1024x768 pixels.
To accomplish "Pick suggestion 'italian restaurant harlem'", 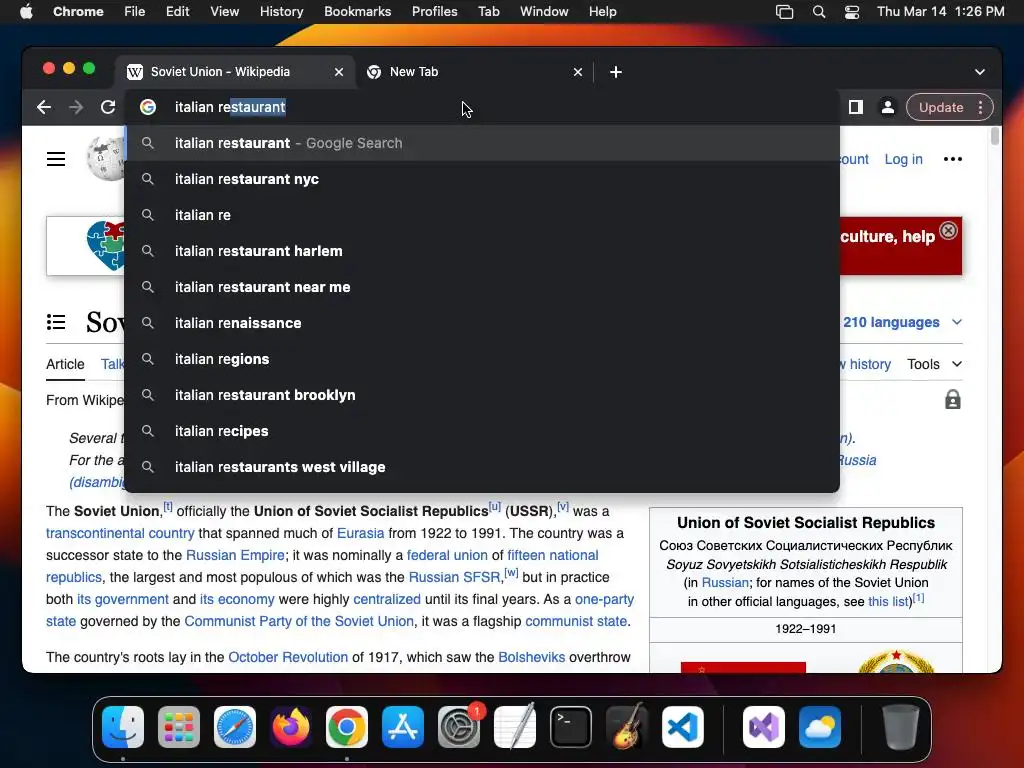I will [x=482, y=251].
